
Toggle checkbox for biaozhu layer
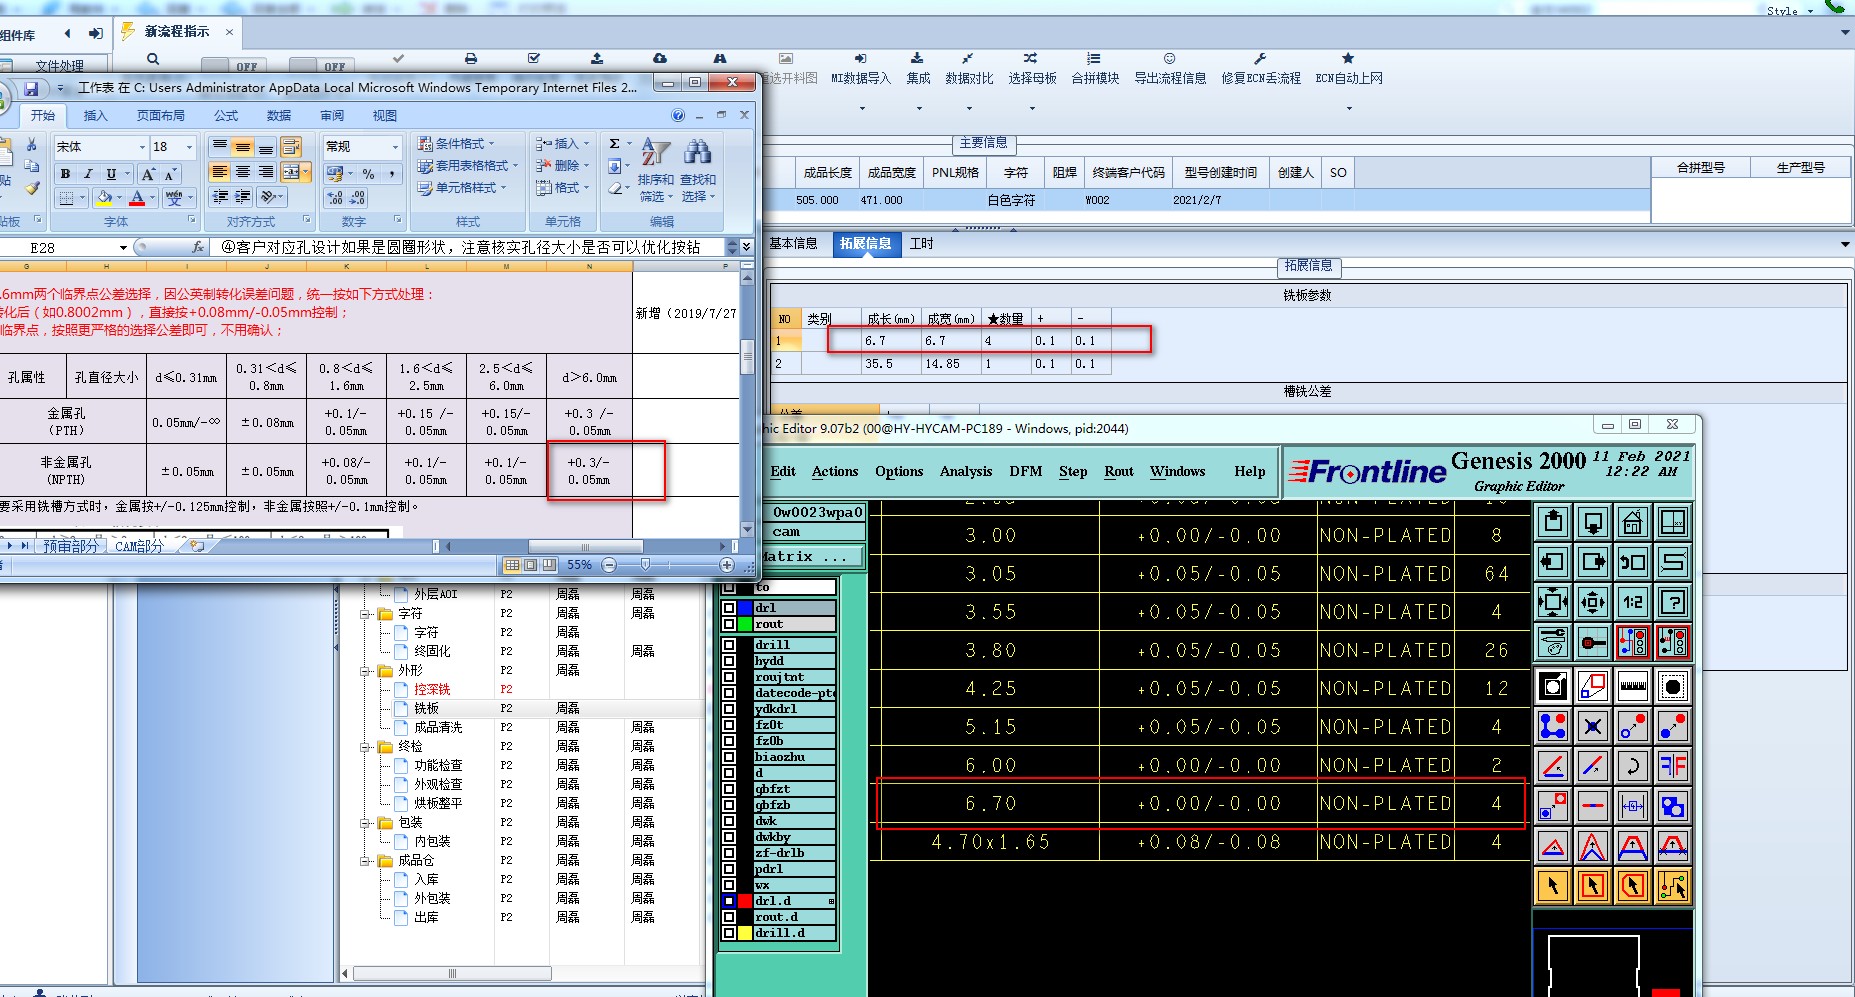point(729,757)
